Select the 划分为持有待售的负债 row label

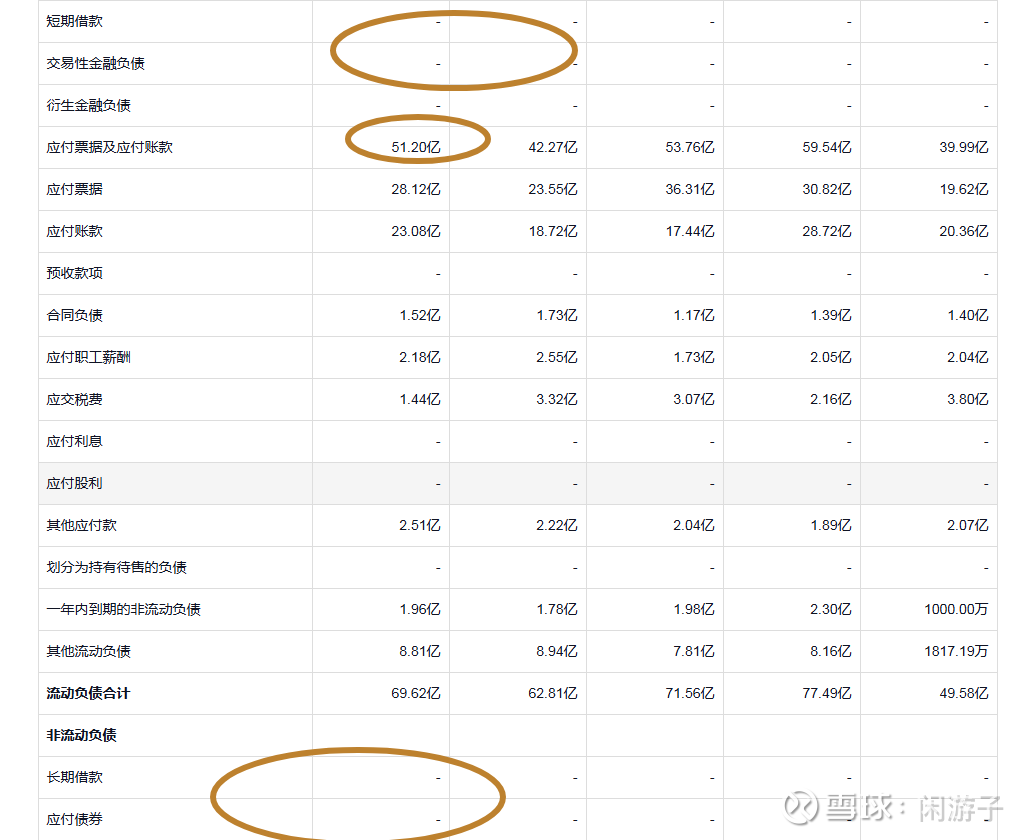(x=117, y=568)
